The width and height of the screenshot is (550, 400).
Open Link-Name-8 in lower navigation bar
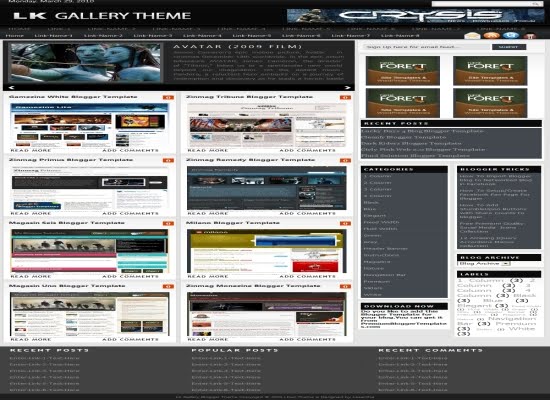400,35
